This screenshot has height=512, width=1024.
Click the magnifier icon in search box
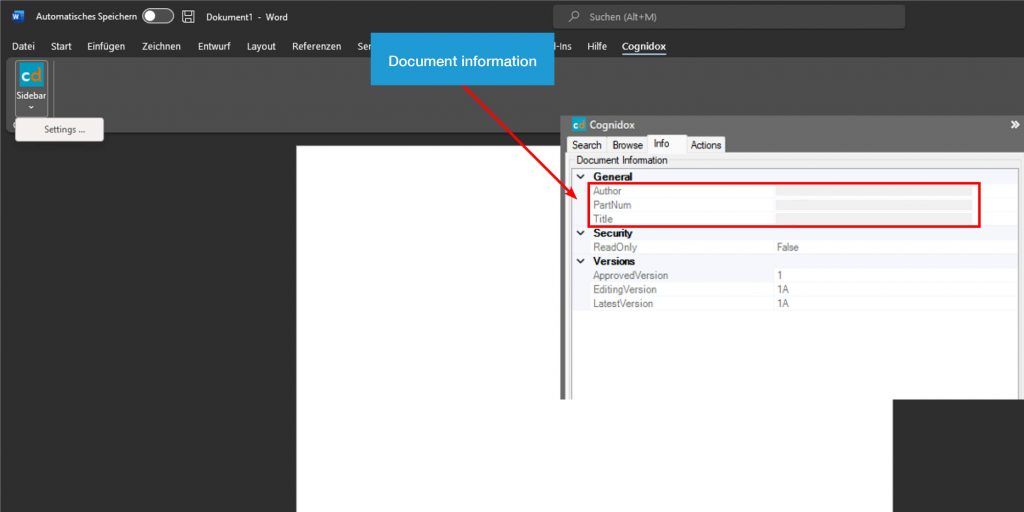click(x=574, y=17)
